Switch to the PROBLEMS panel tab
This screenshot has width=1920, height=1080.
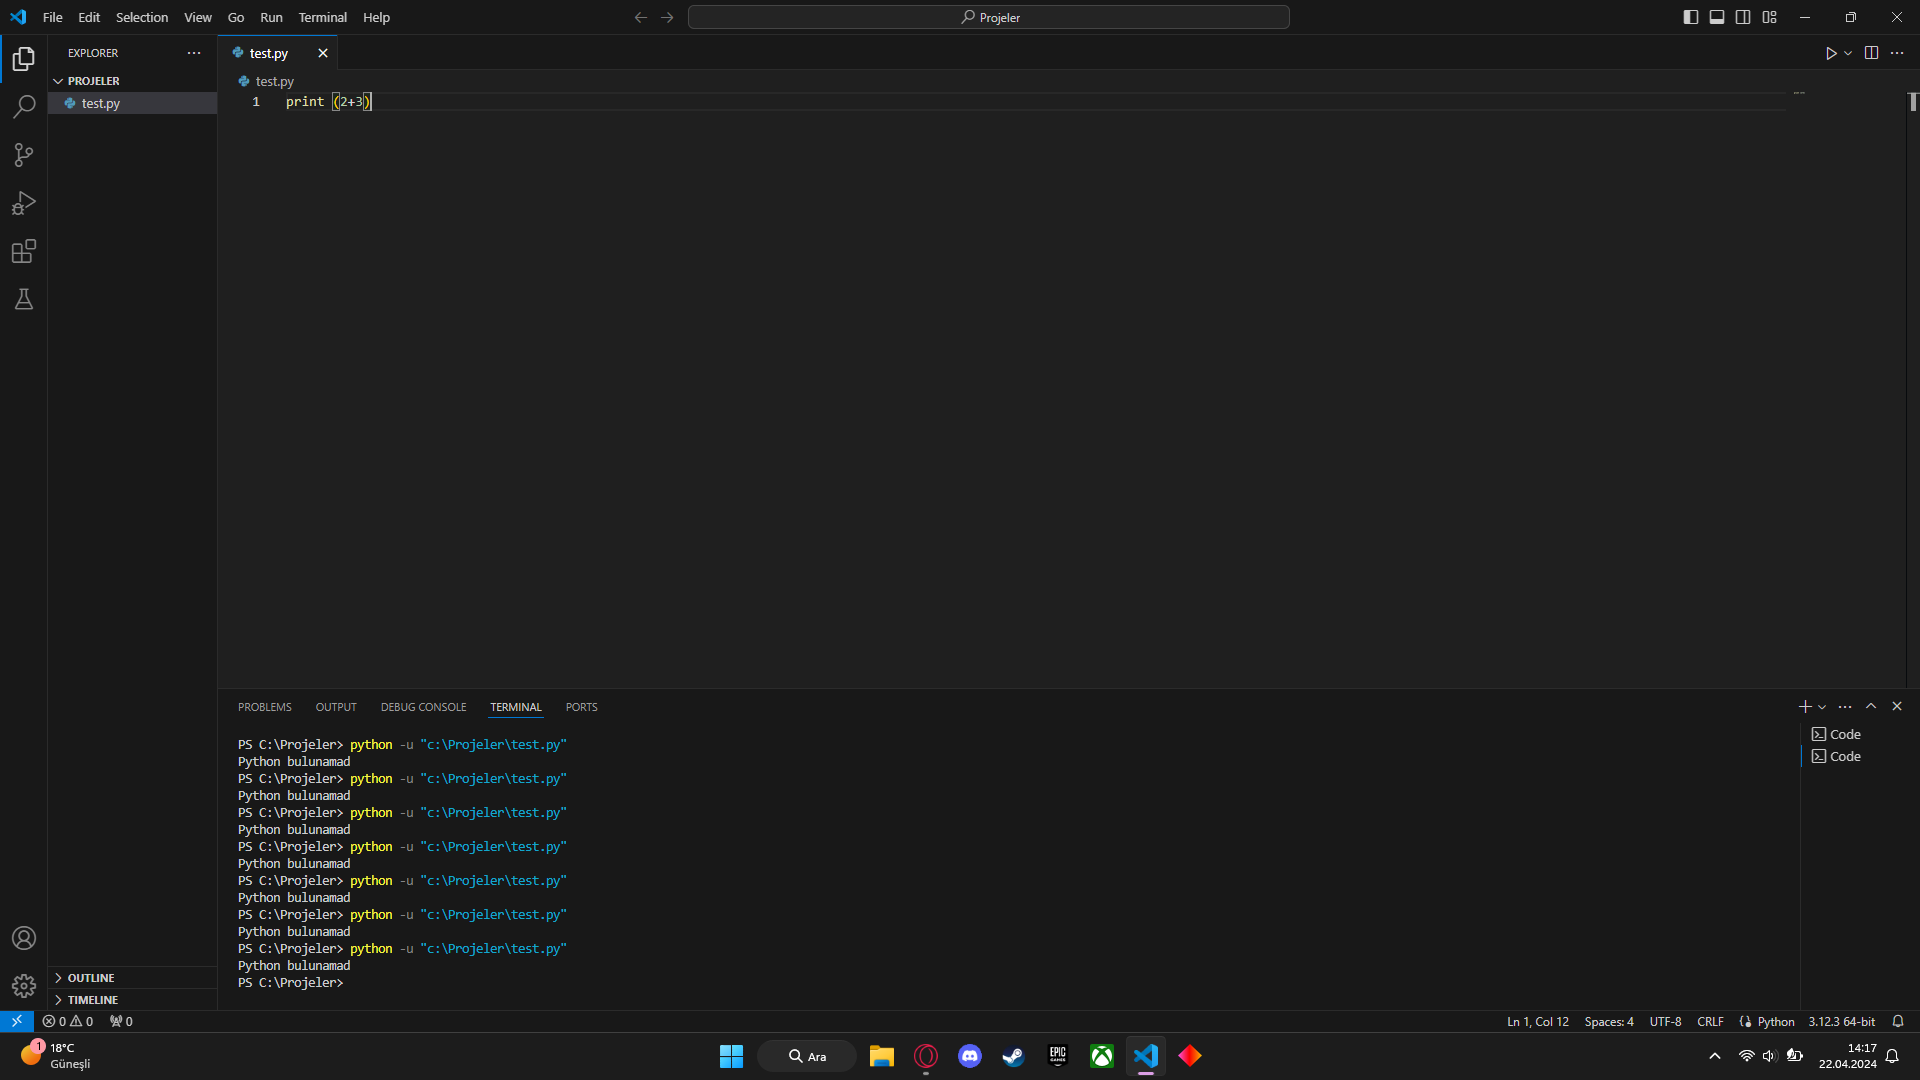point(265,707)
